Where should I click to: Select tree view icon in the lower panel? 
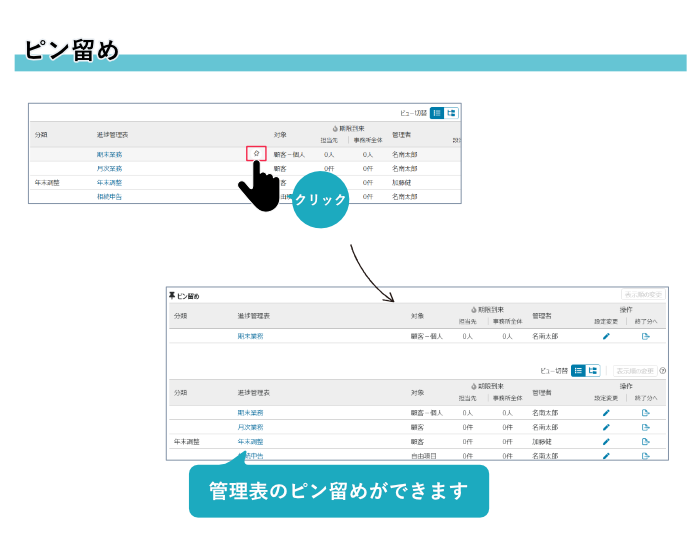[593, 370]
